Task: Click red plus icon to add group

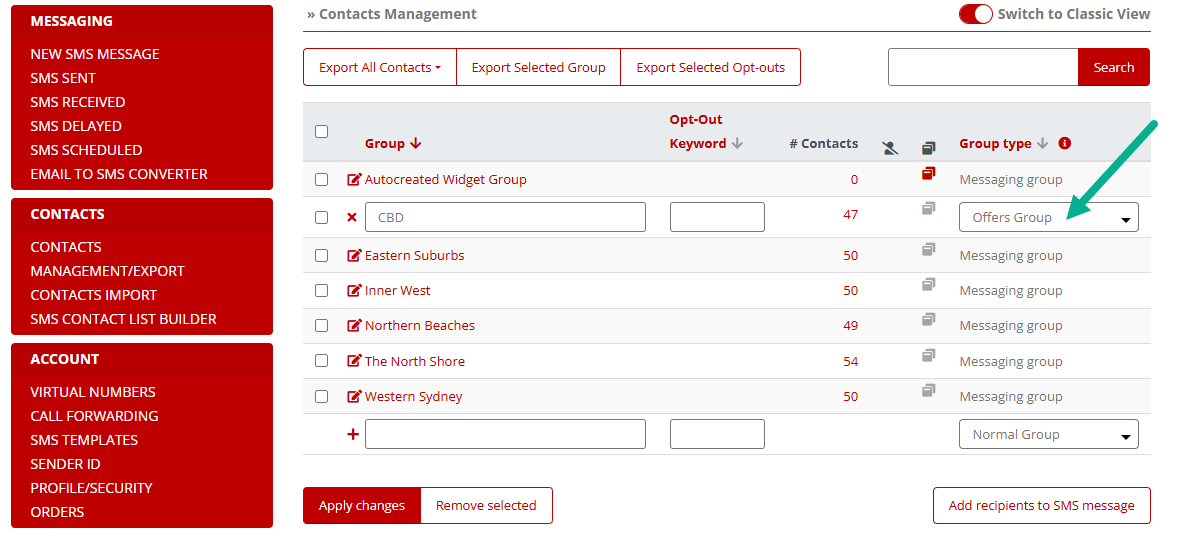Action: pyautogui.click(x=352, y=434)
